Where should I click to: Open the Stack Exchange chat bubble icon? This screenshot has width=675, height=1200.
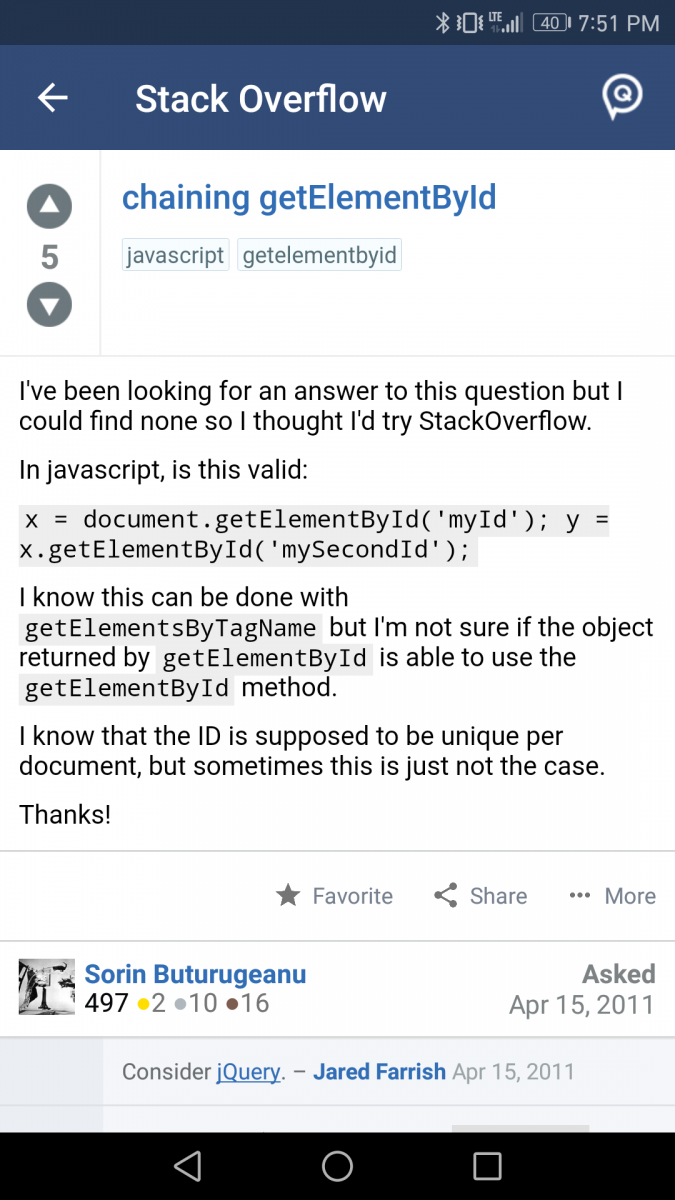[621, 97]
